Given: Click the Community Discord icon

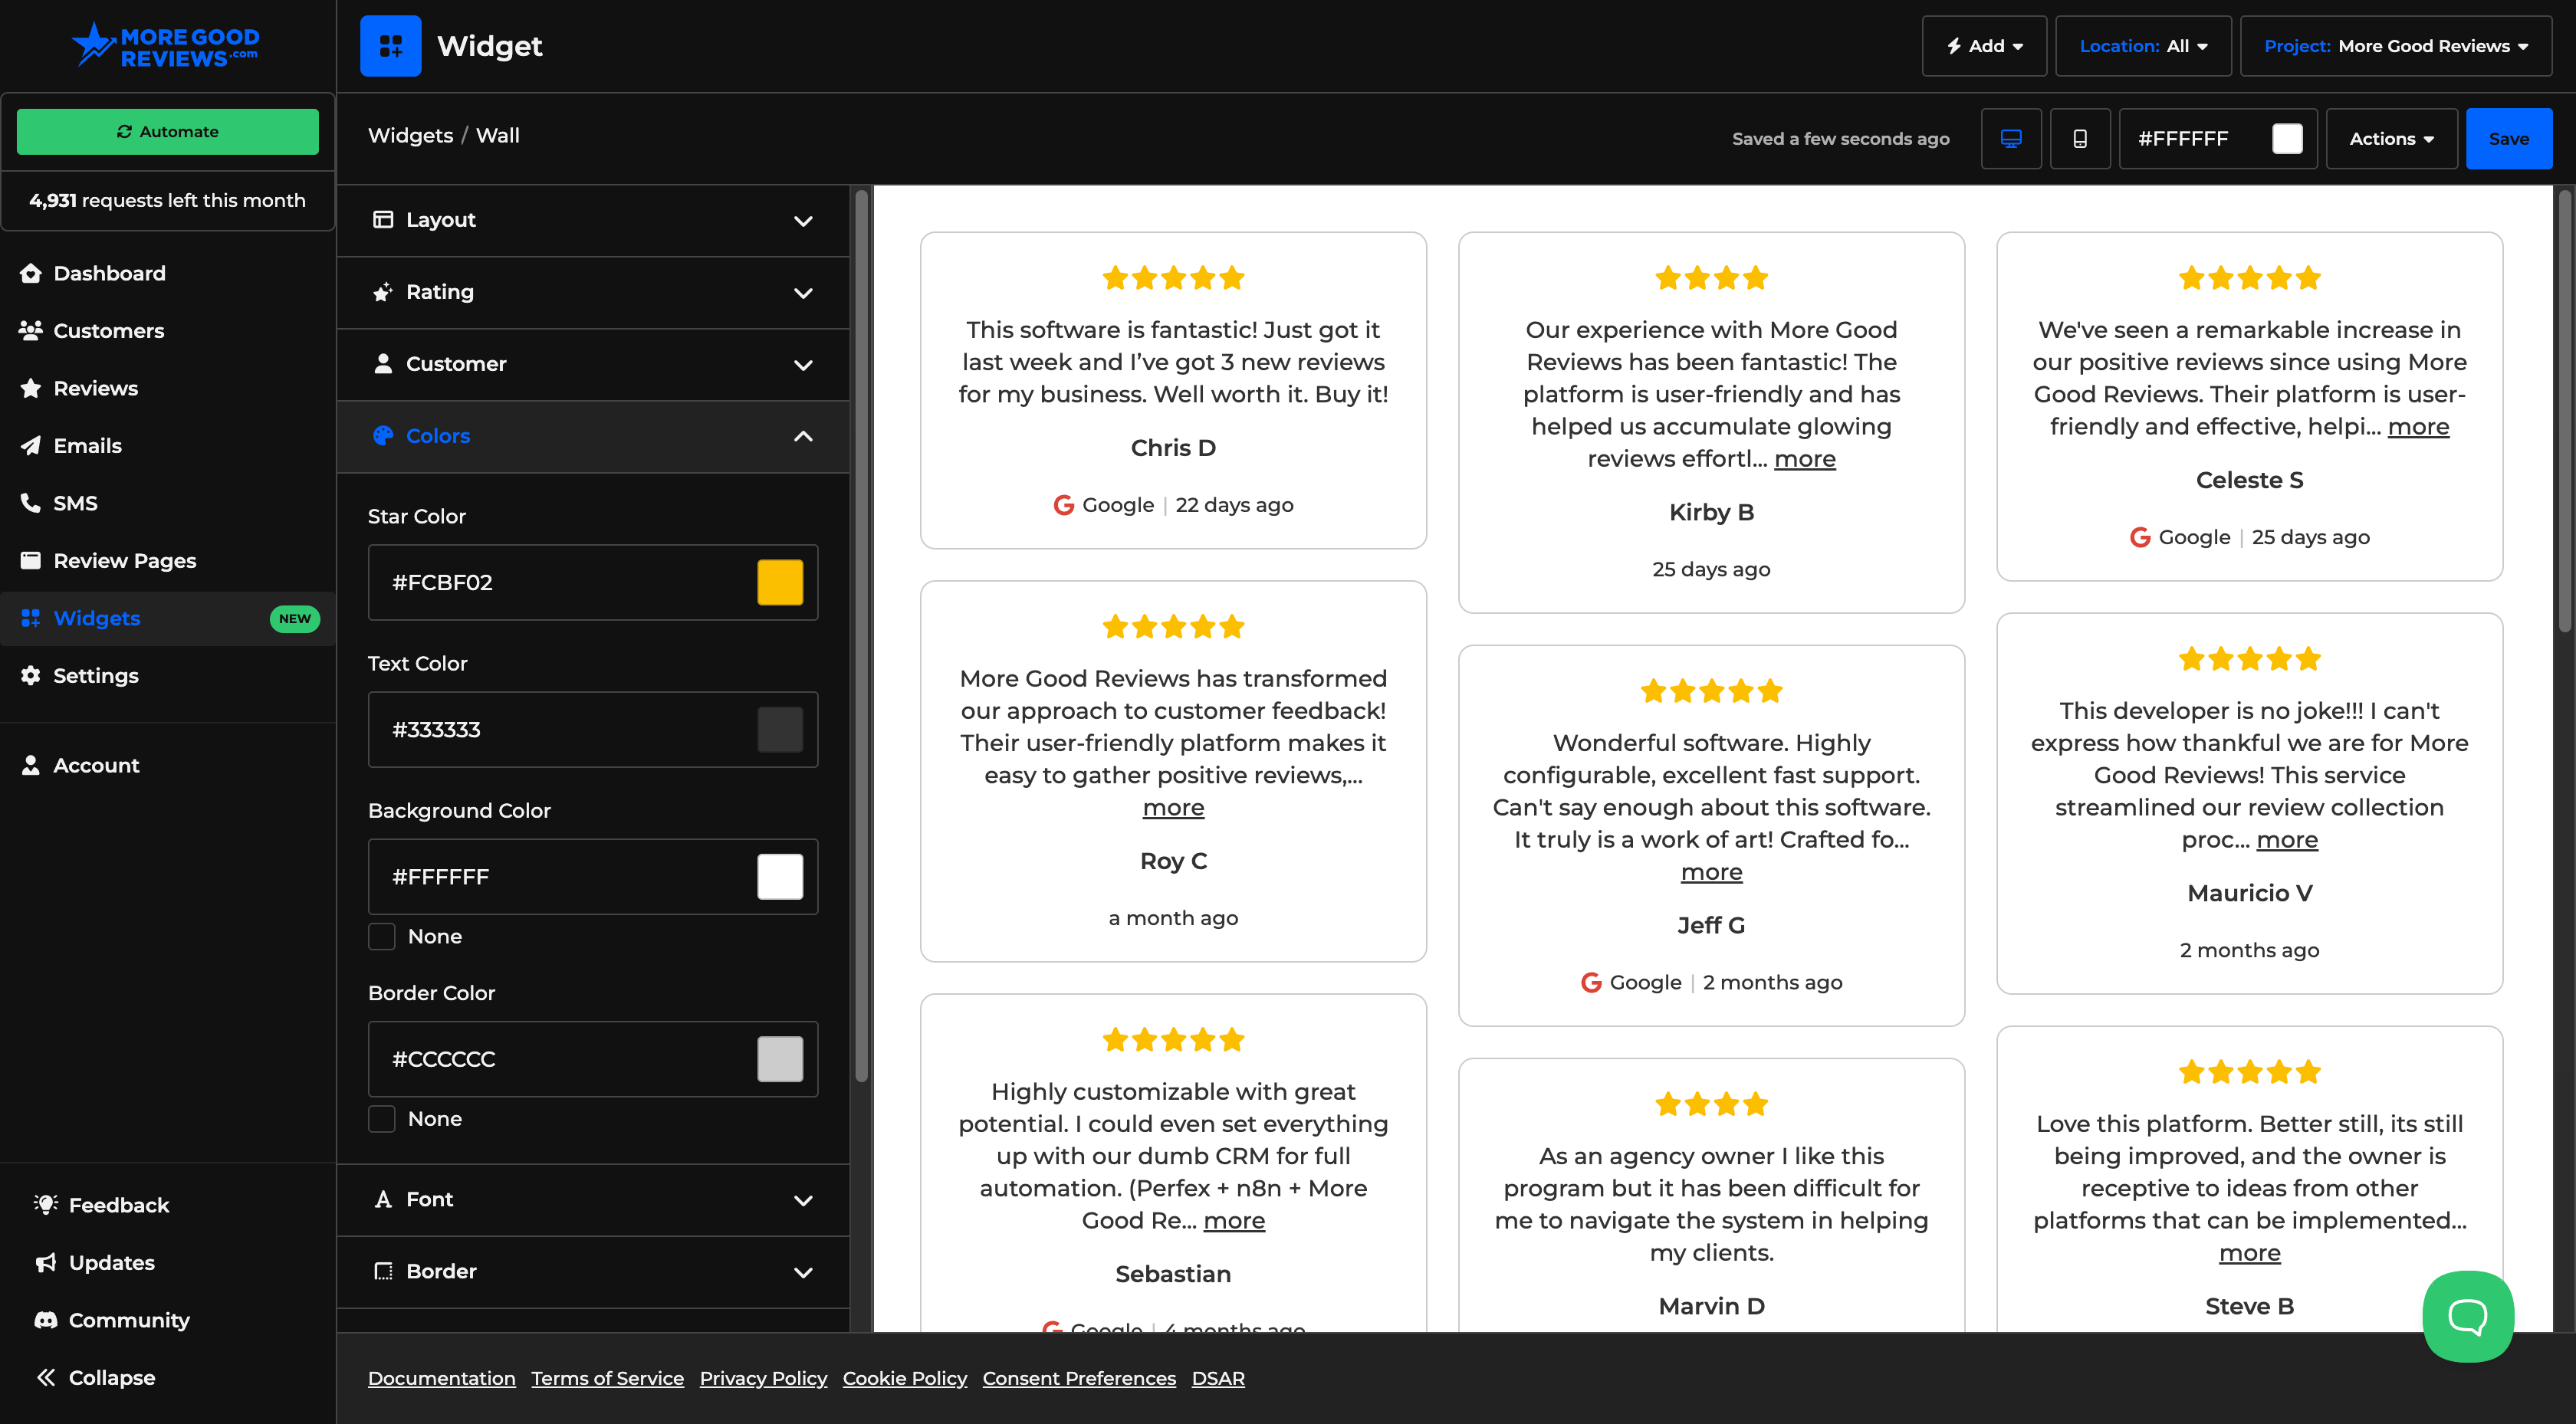Looking at the screenshot, I should point(45,1320).
